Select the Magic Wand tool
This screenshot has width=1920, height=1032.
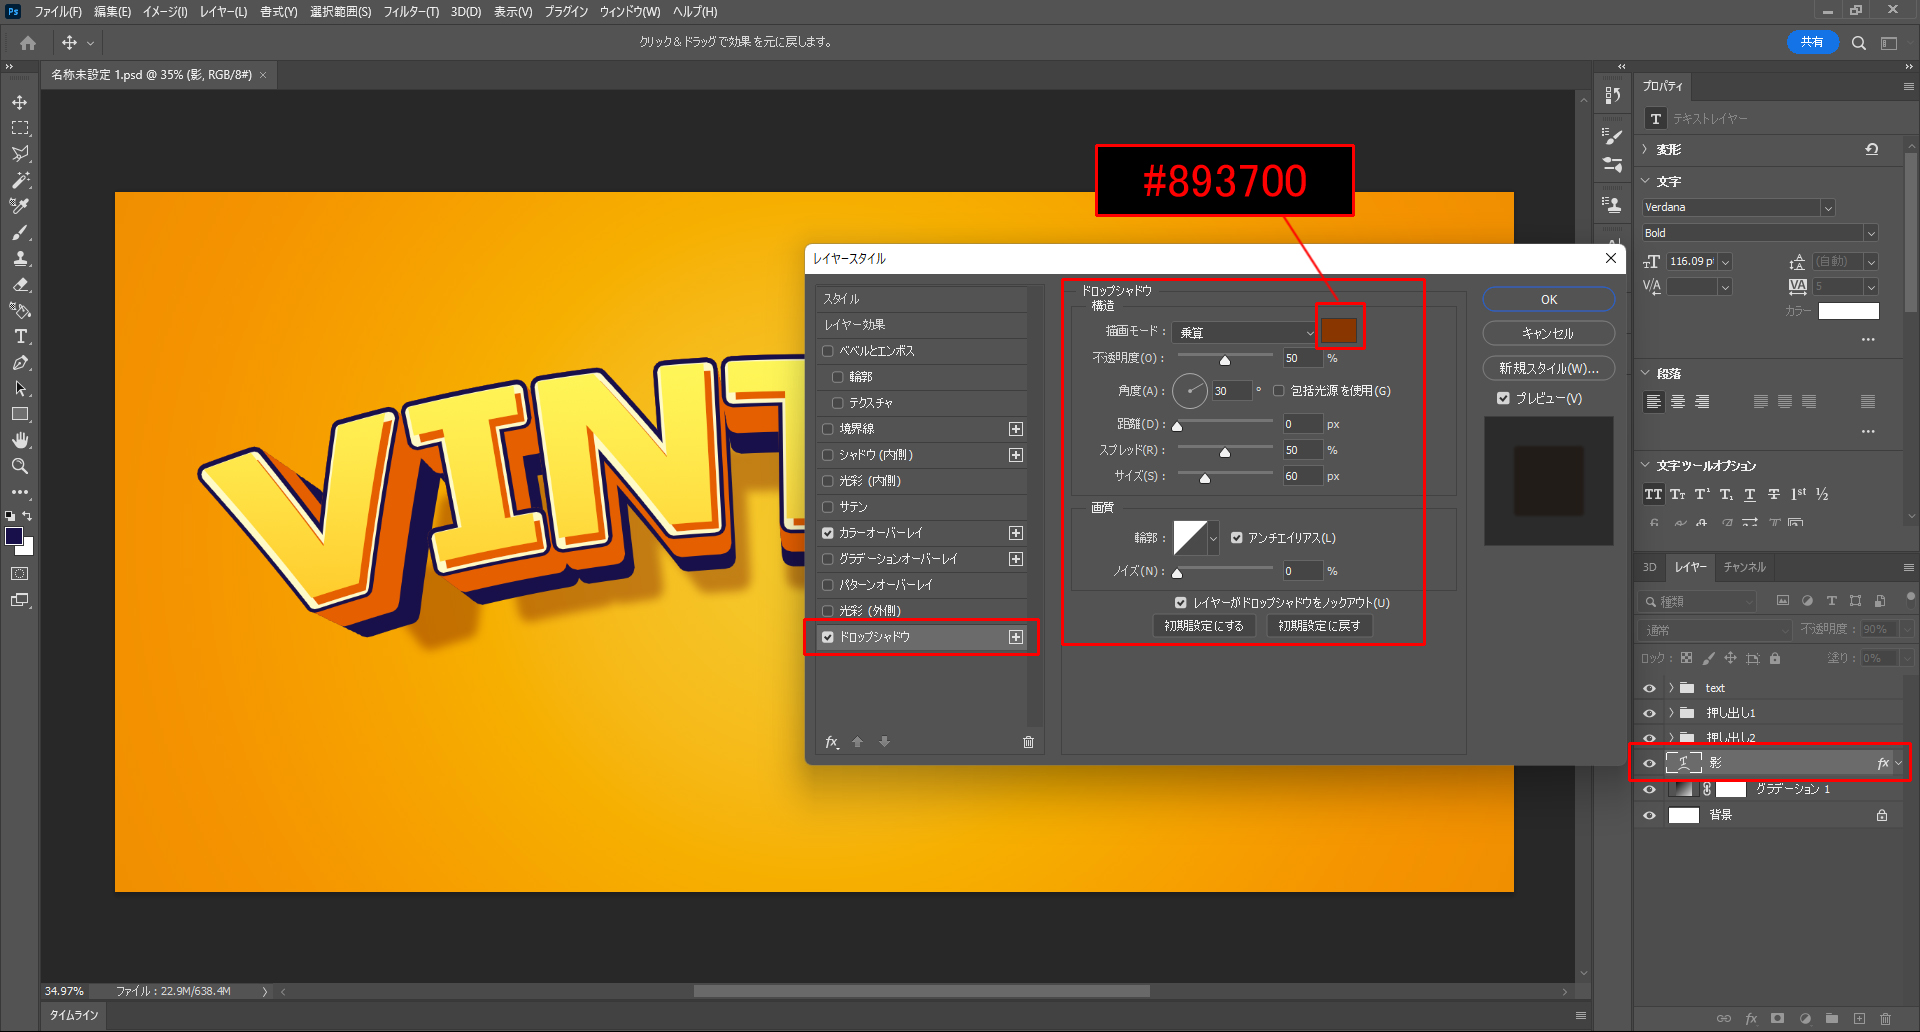[x=20, y=180]
